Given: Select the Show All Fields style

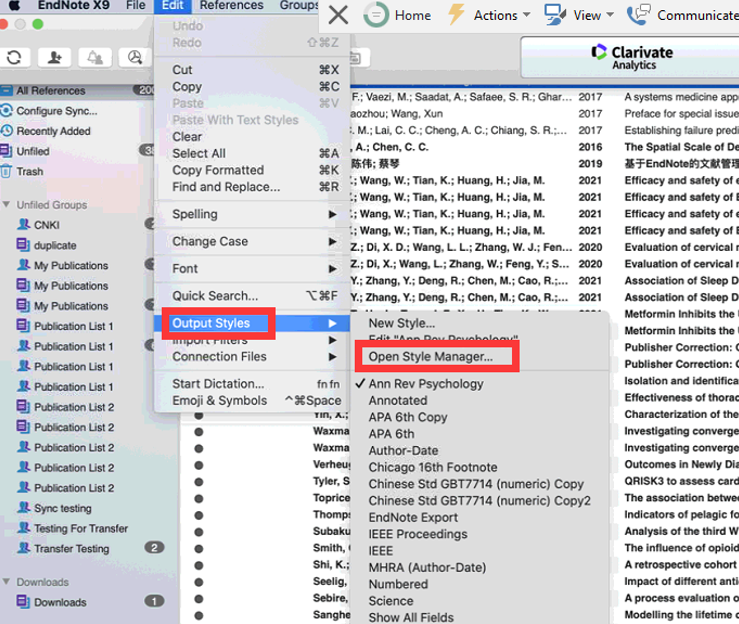Looking at the screenshot, I should (x=411, y=617).
